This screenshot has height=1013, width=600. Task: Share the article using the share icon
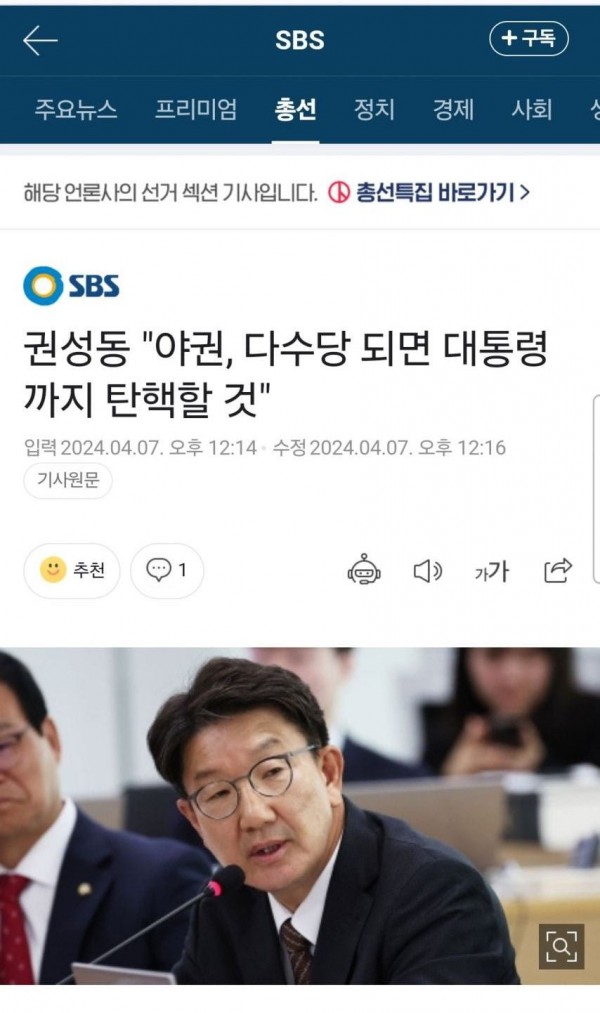click(558, 570)
